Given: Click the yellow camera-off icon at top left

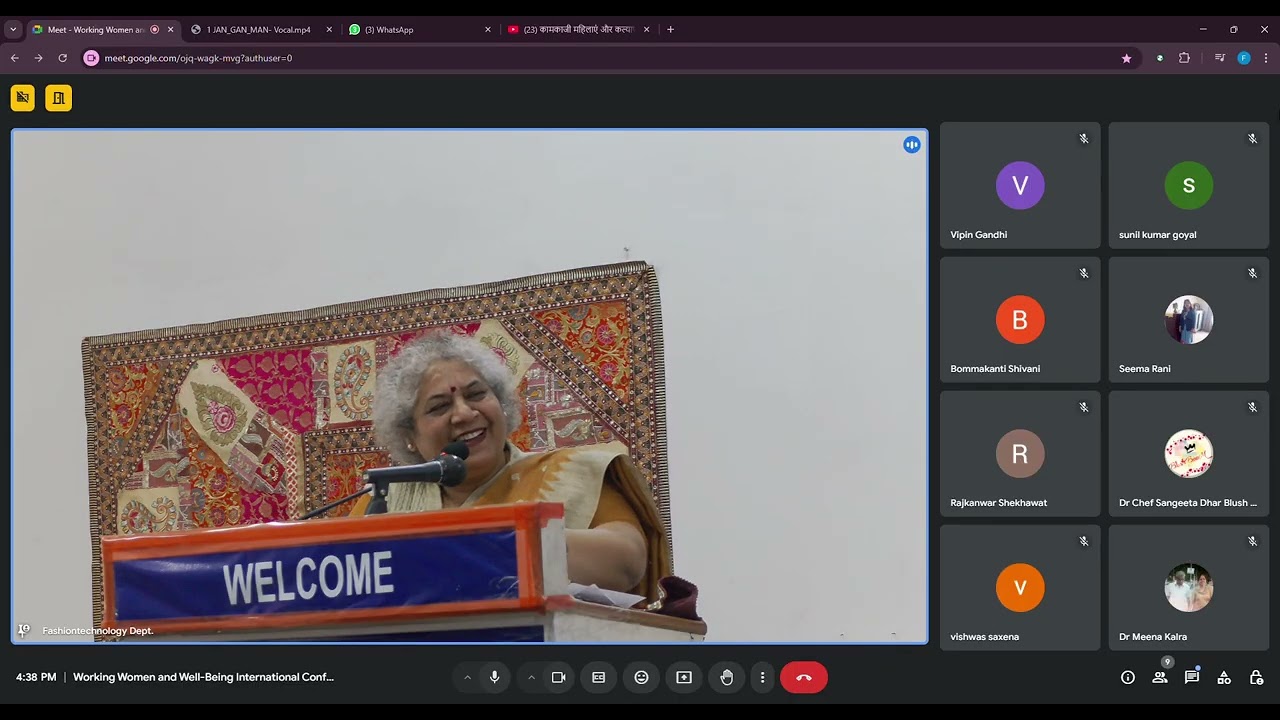Looking at the screenshot, I should (23, 98).
